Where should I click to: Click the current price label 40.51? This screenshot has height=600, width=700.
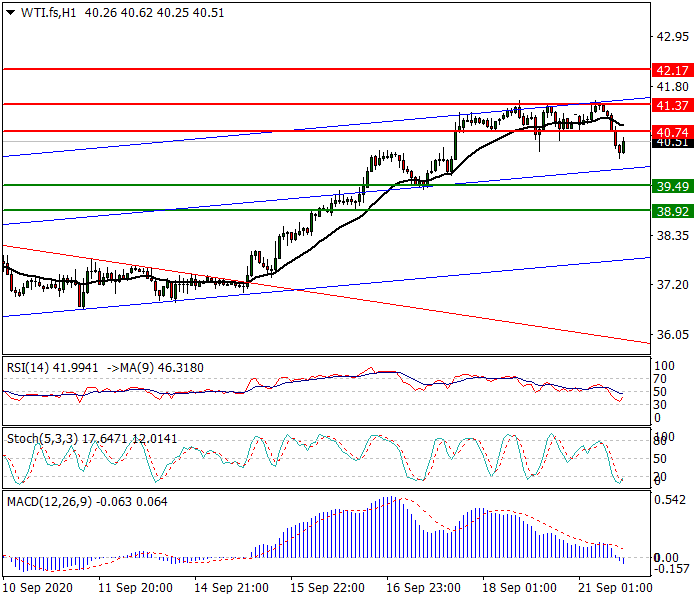point(672,143)
